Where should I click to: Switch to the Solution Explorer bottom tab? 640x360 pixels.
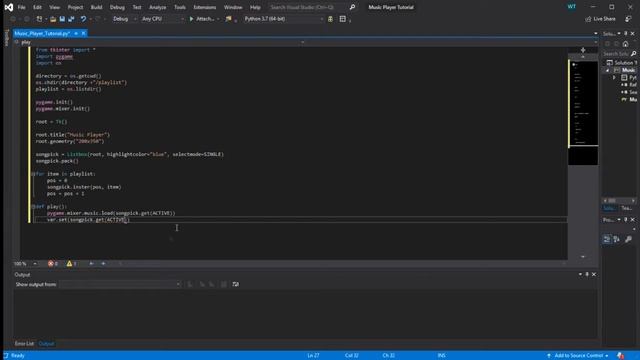[609, 209]
